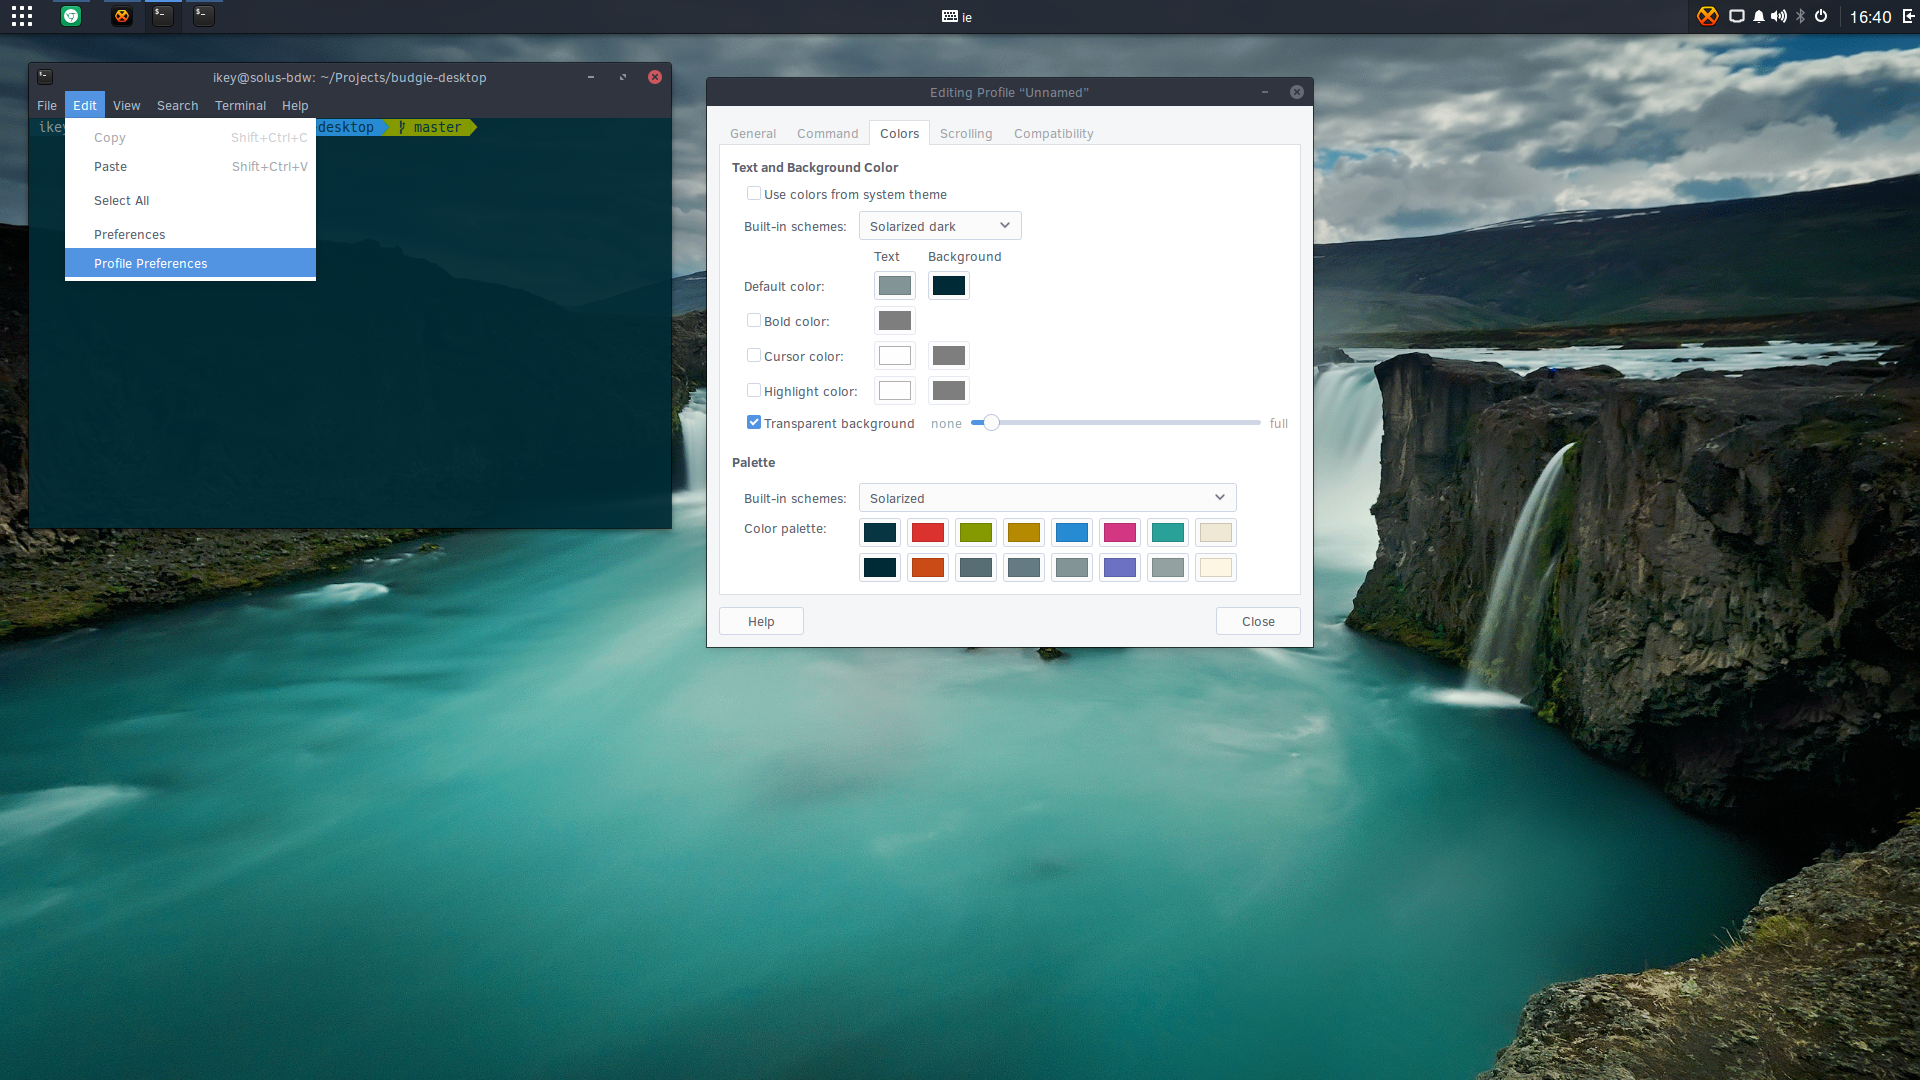Edit the magenta palette swatch

click(1120, 533)
